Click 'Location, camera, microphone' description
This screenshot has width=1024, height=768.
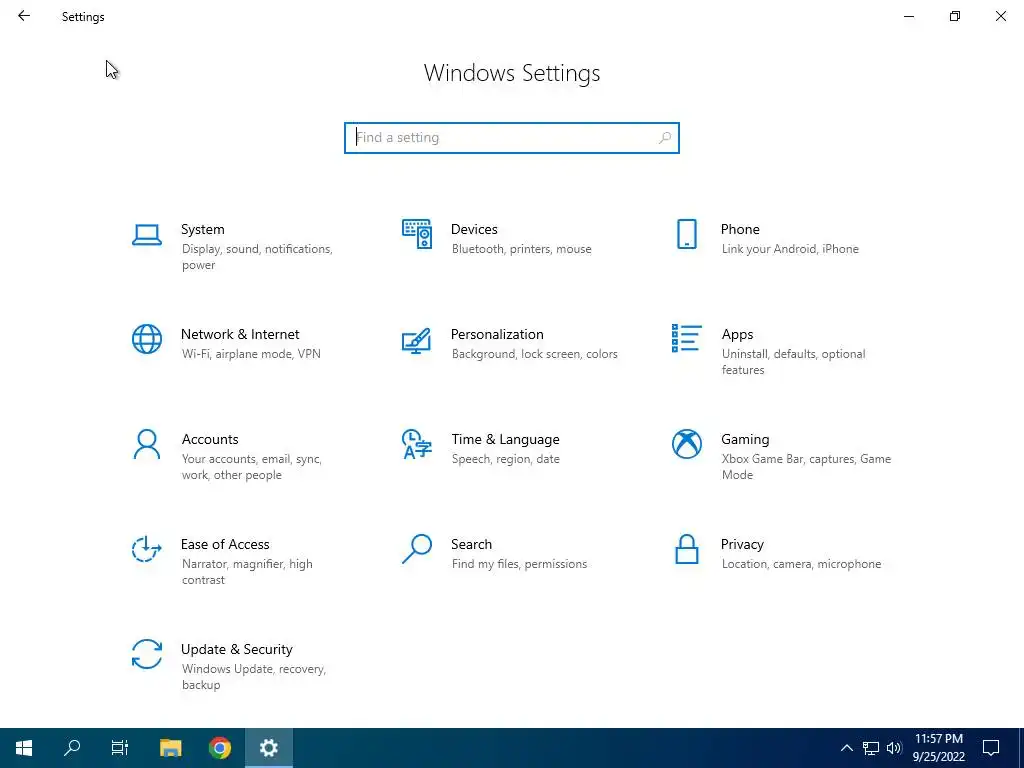pyautogui.click(x=801, y=564)
